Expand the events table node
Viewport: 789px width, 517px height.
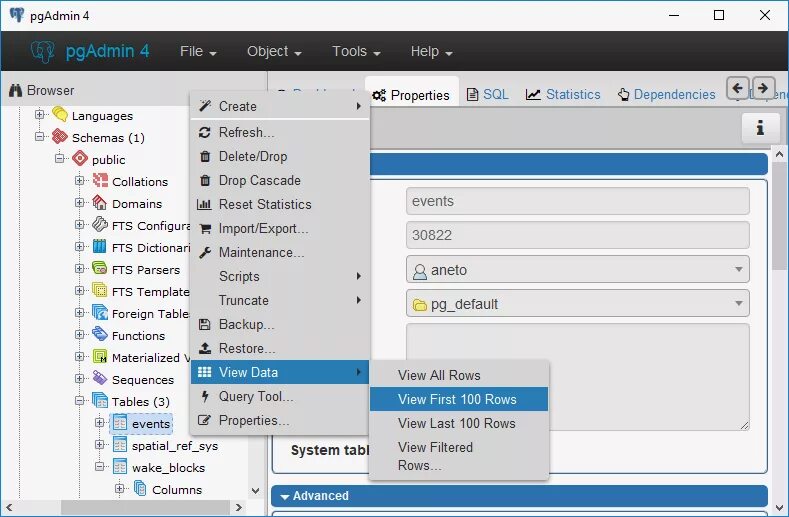pos(100,423)
